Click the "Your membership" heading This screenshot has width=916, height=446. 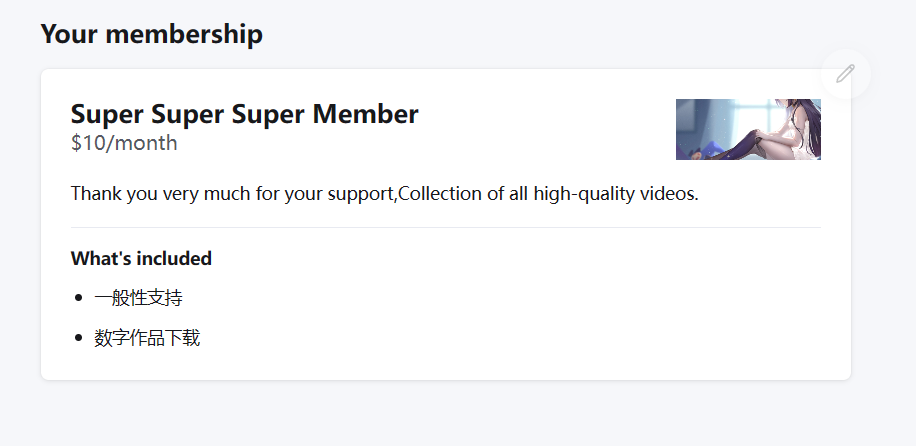151,34
